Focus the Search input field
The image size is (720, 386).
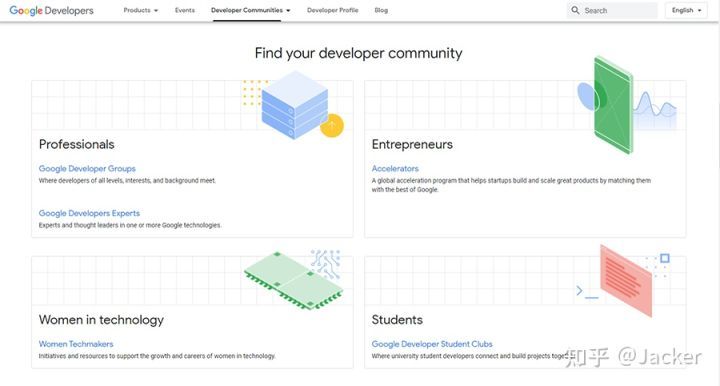point(612,10)
